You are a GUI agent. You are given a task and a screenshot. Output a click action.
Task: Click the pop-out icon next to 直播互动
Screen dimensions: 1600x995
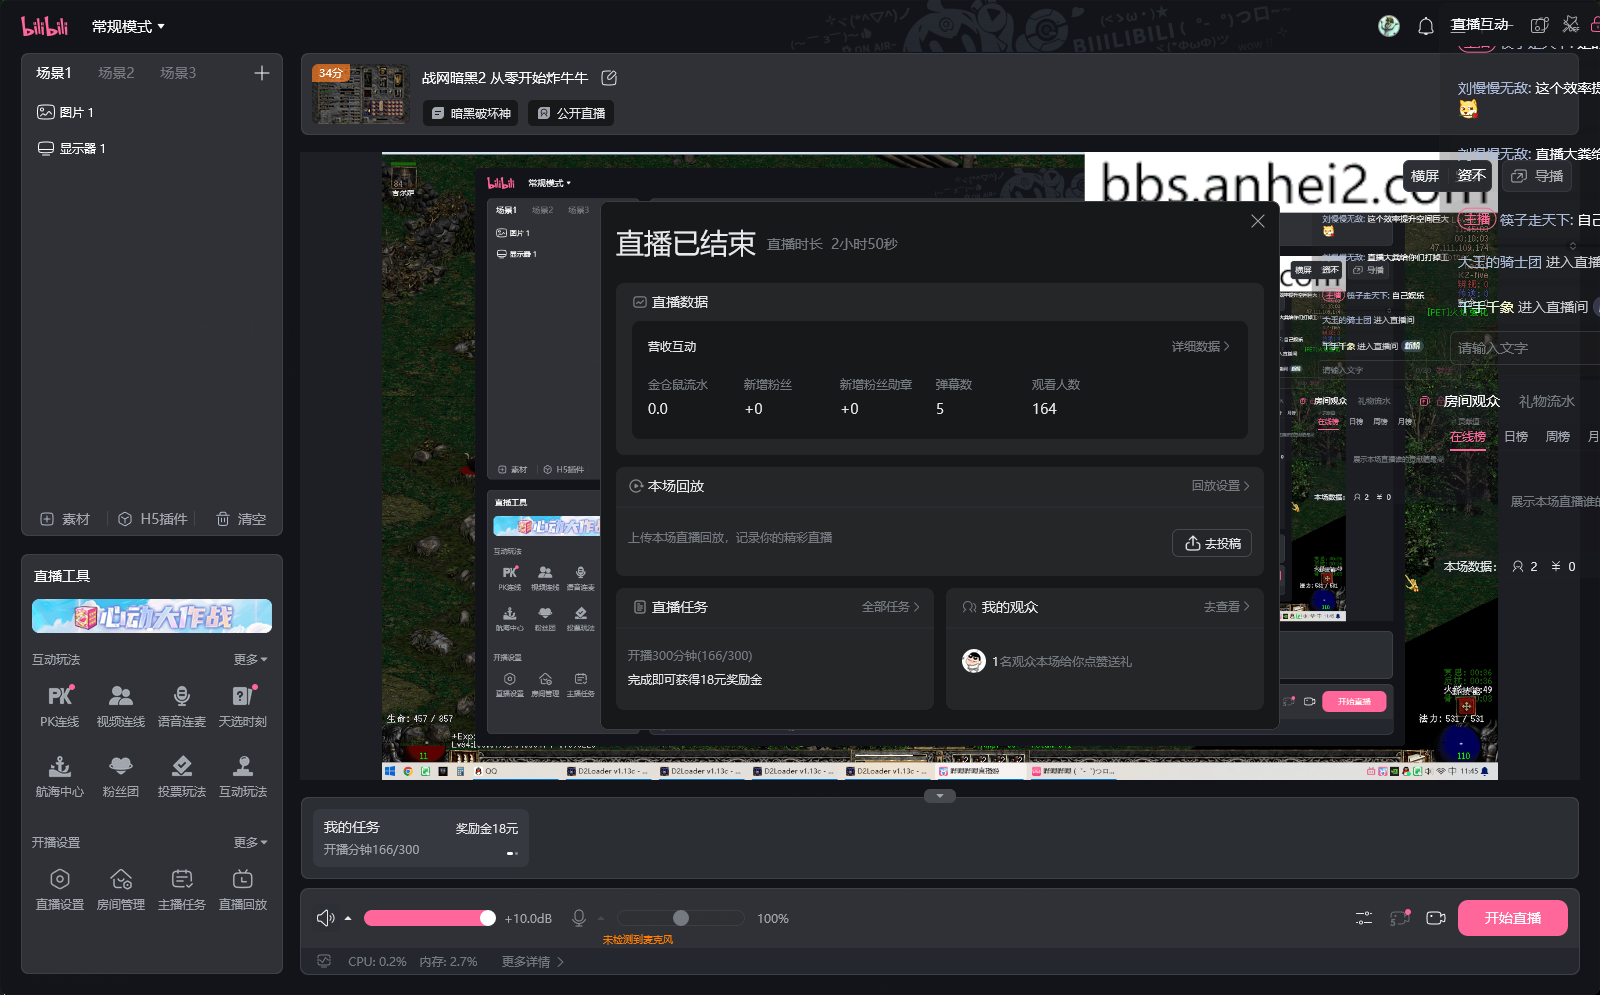(1540, 25)
